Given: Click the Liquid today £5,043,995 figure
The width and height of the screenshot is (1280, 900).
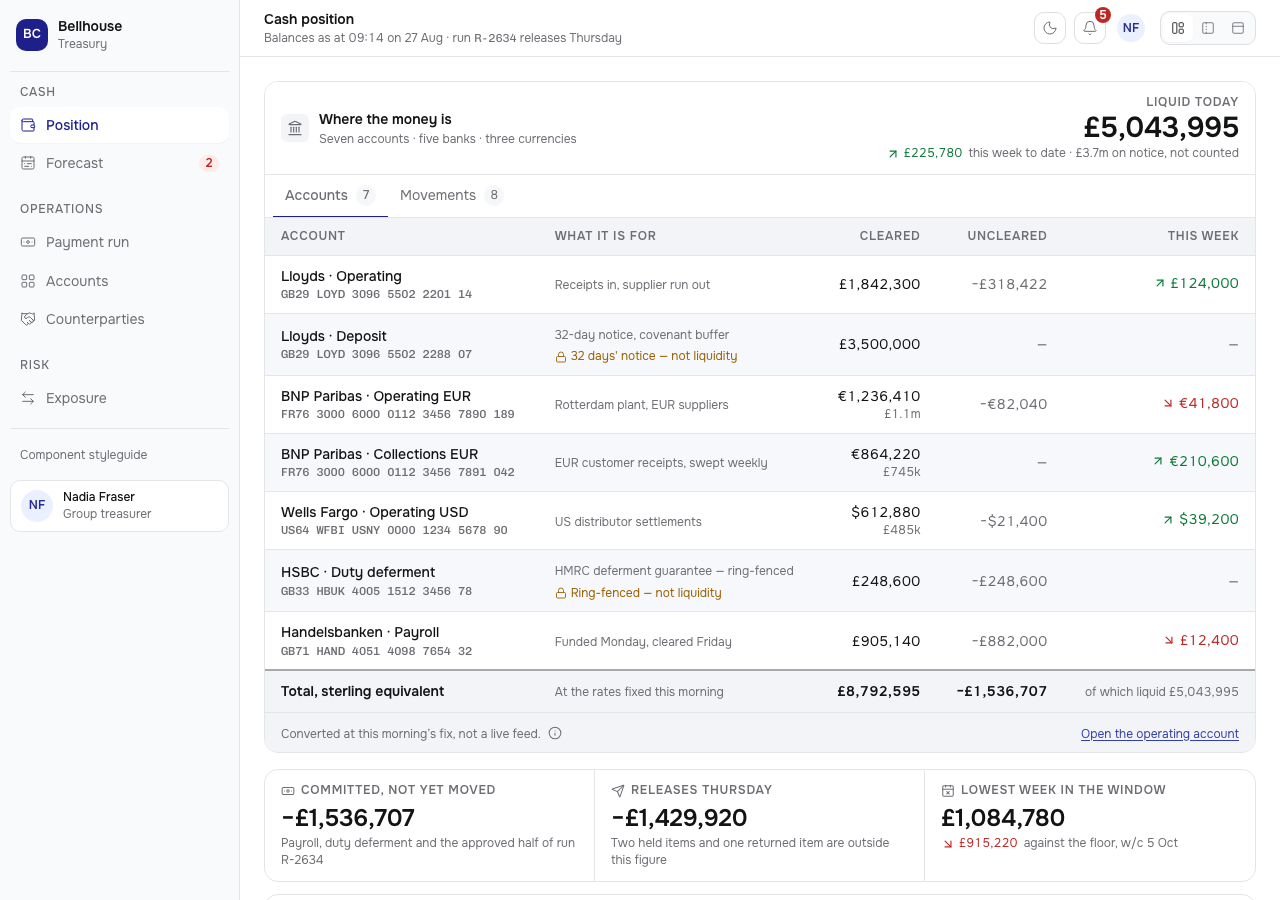Looking at the screenshot, I should tap(1161, 127).
